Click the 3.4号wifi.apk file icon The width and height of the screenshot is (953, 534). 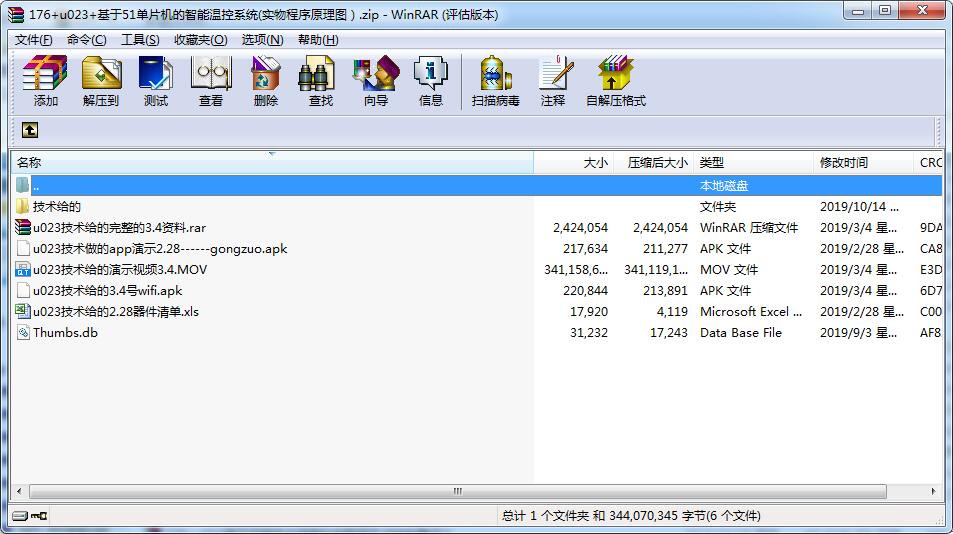22,290
